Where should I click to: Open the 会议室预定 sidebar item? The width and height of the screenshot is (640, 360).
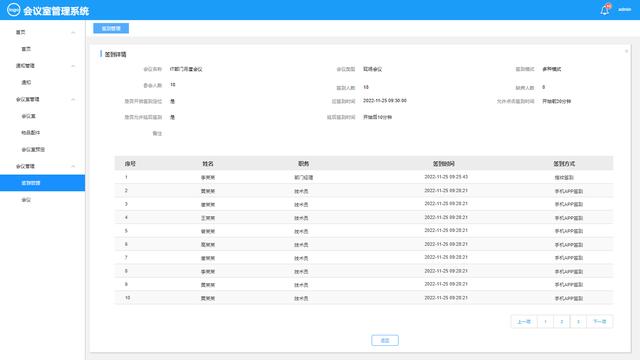tap(33, 149)
